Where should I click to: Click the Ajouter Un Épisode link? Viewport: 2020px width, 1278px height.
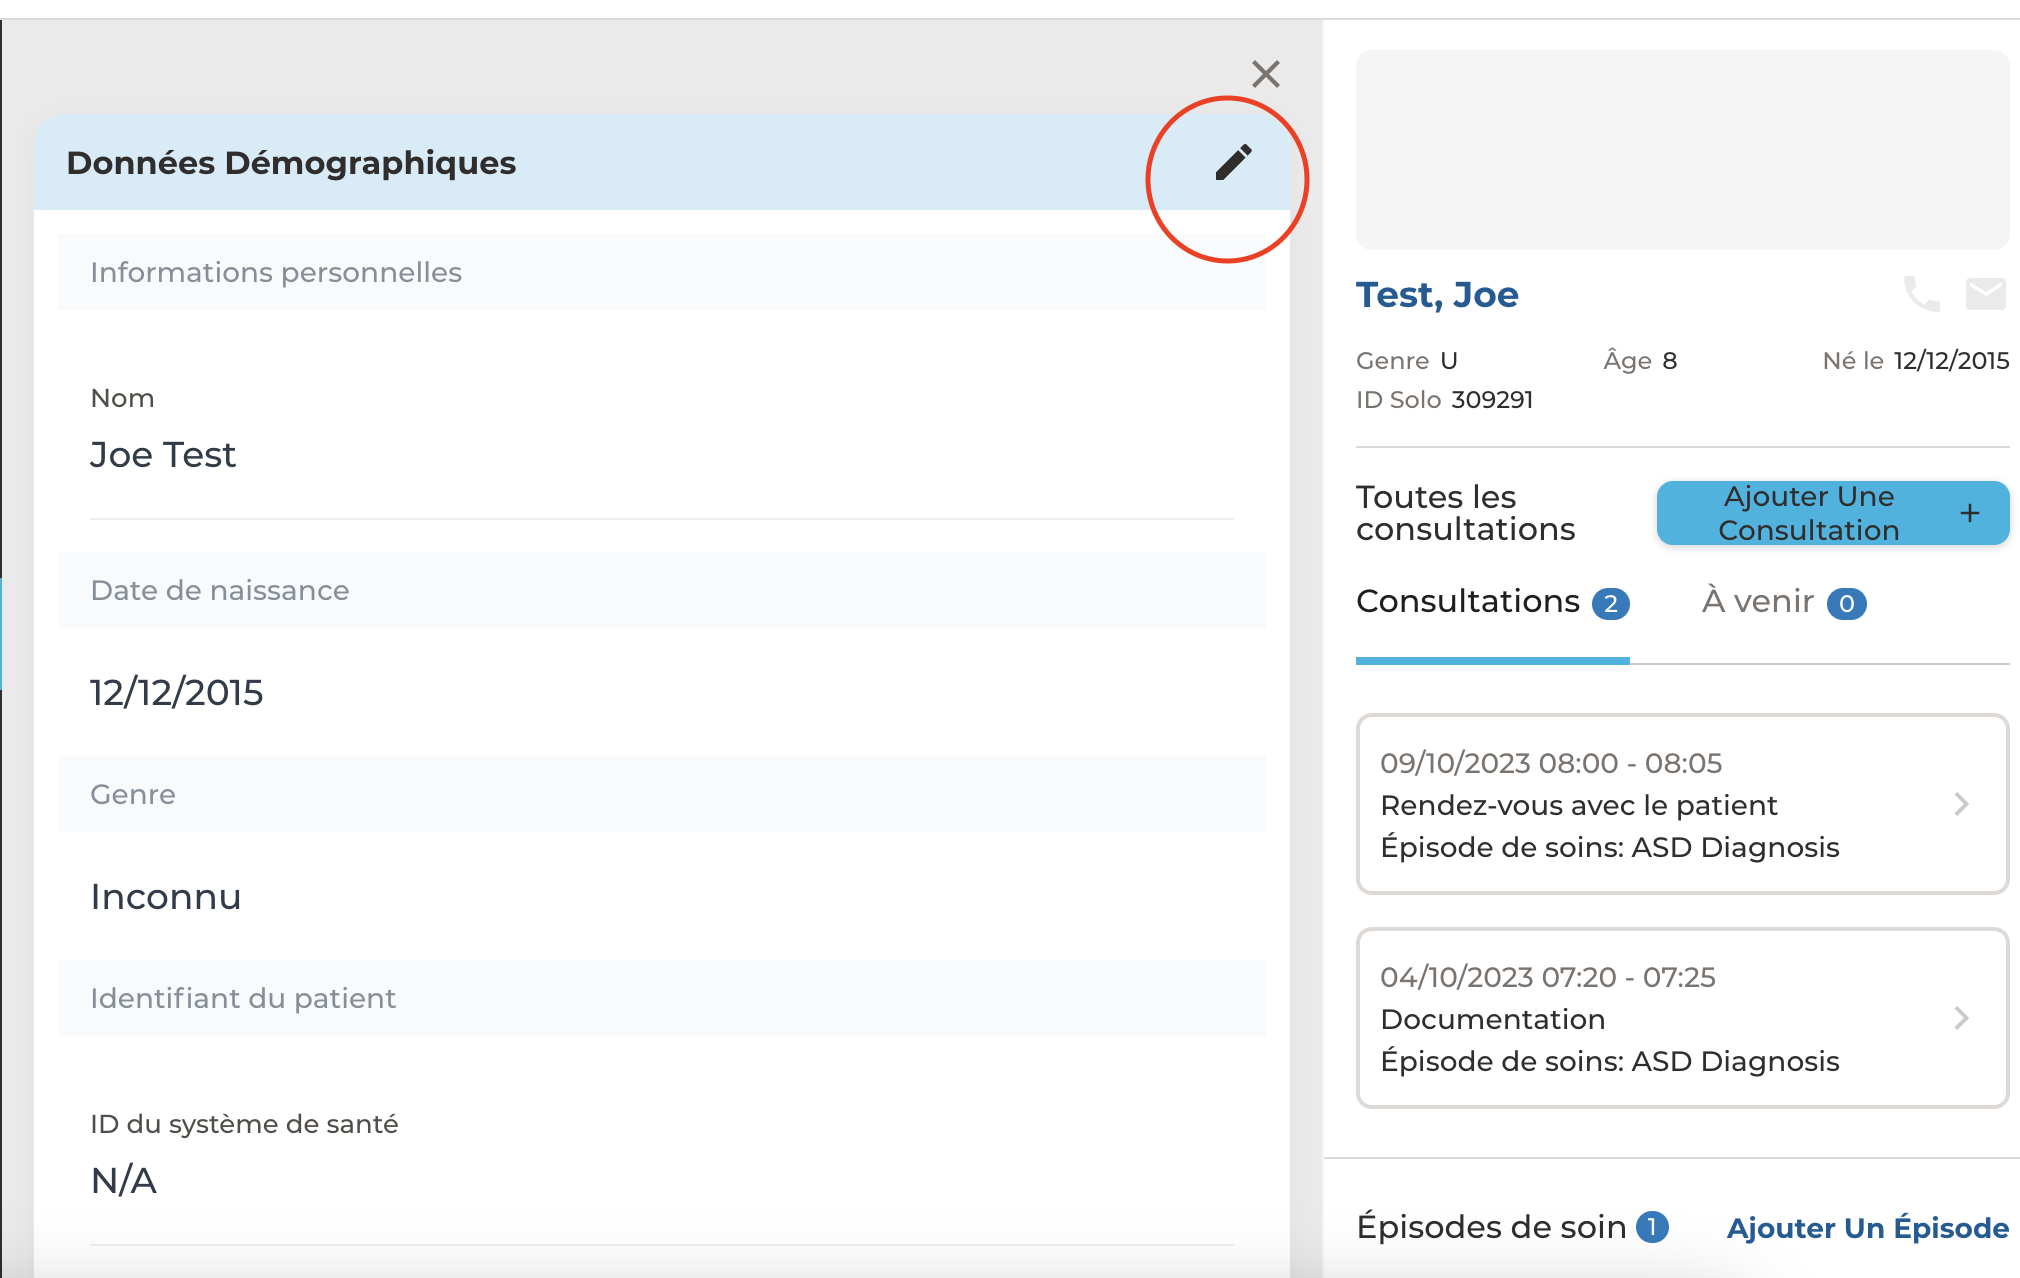pyautogui.click(x=1867, y=1228)
